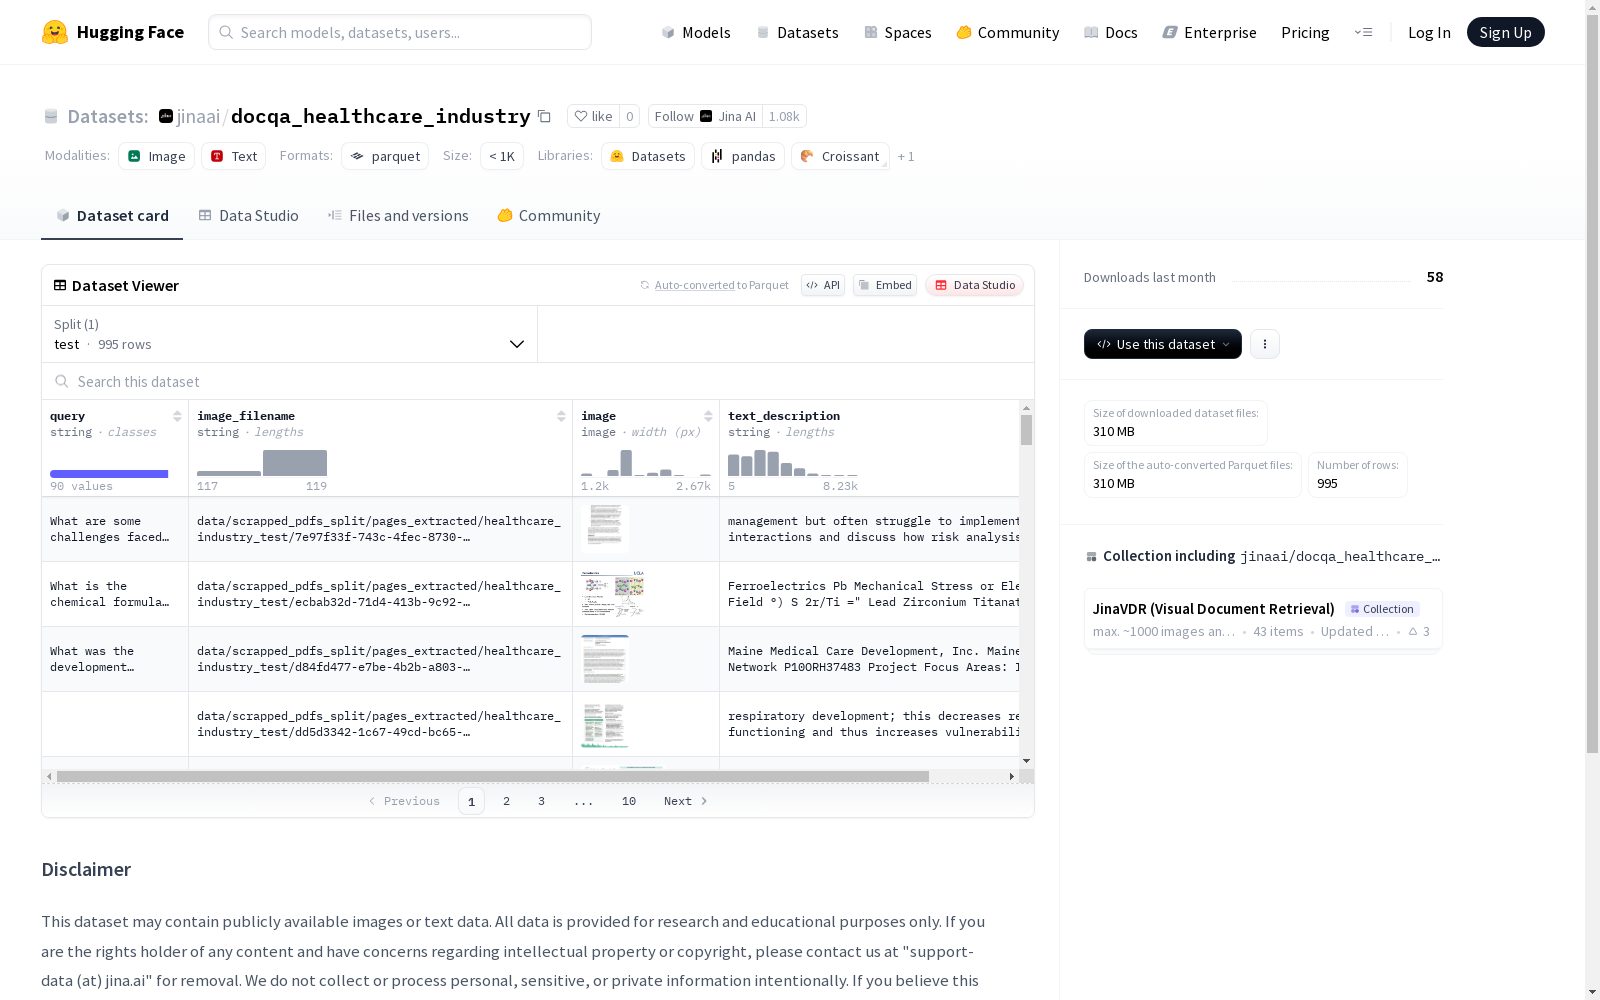Switch to the Data Studio tab
Screen dimensions: 1600x1000
[249, 216]
